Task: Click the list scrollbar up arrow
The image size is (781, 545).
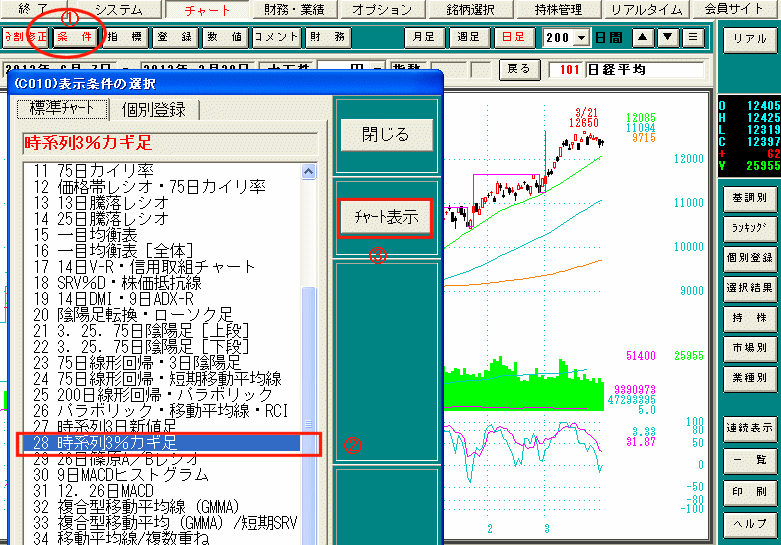Action: point(309,171)
